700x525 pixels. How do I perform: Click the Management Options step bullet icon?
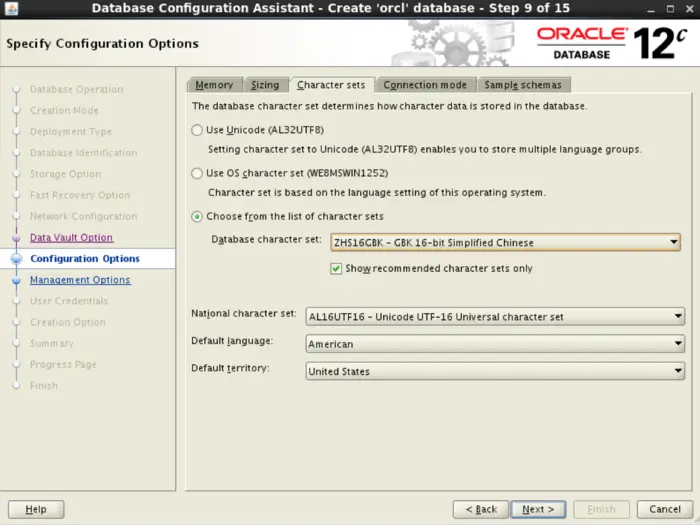click(17, 280)
